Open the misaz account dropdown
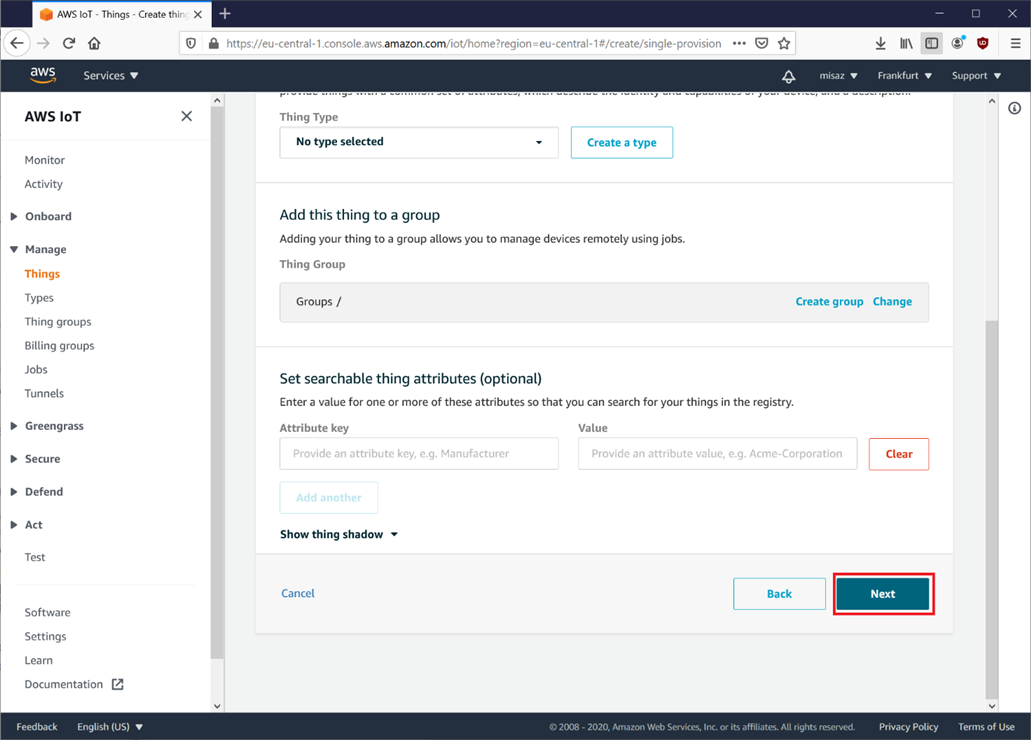Viewport: 1031px width, 740px height. [838, 76]
